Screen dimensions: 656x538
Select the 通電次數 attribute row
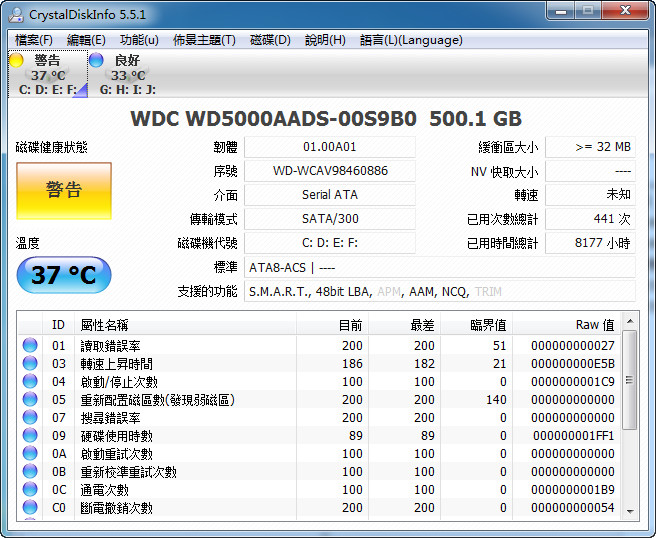click(x=320, y=489)
